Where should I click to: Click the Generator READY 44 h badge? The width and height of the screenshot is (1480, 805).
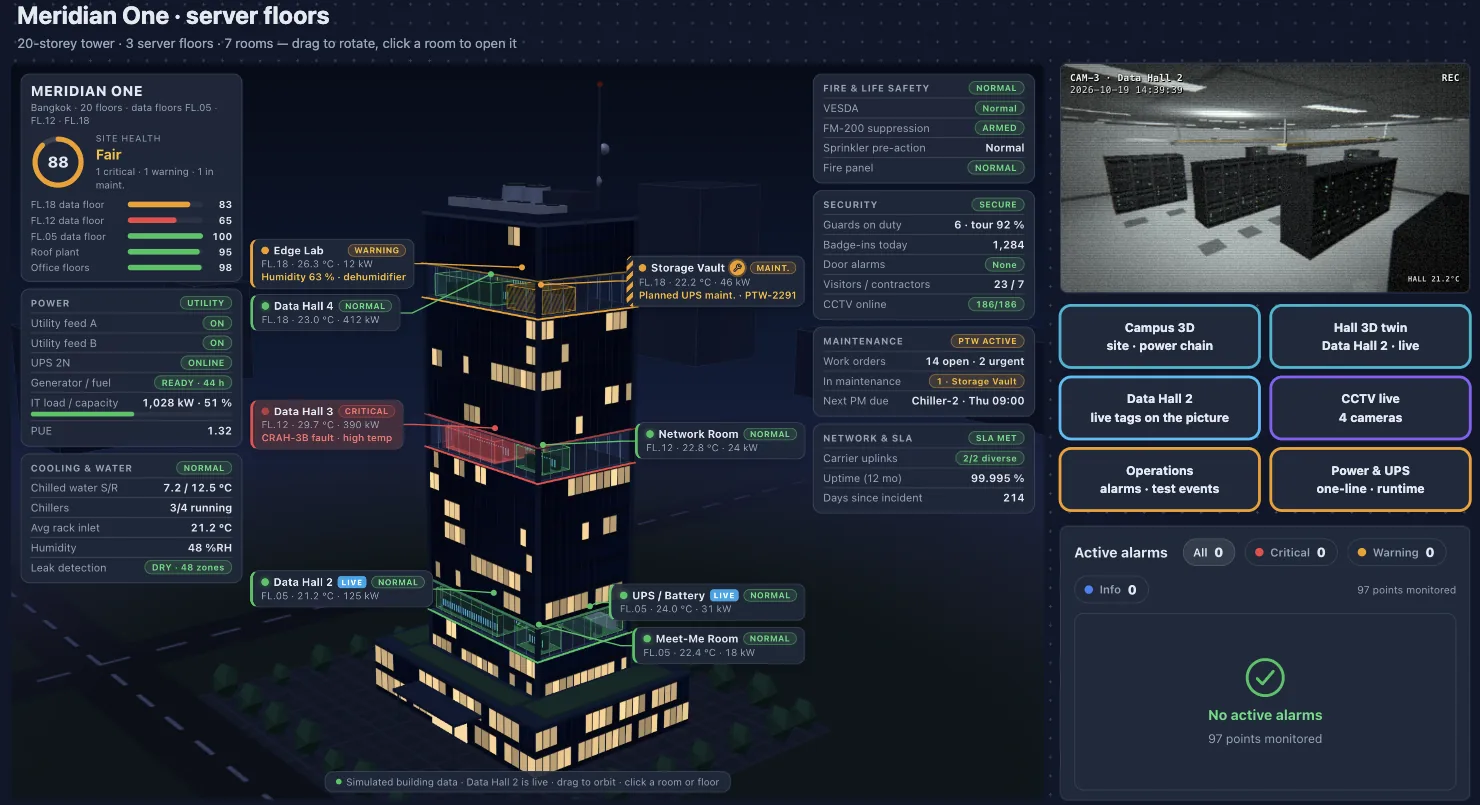193,383
